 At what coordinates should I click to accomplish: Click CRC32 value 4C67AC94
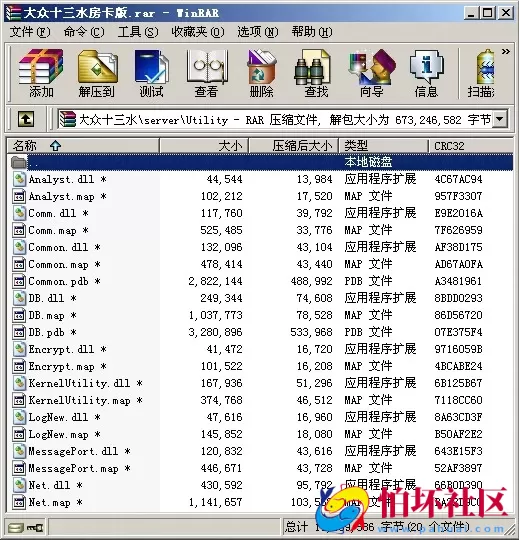458,179
